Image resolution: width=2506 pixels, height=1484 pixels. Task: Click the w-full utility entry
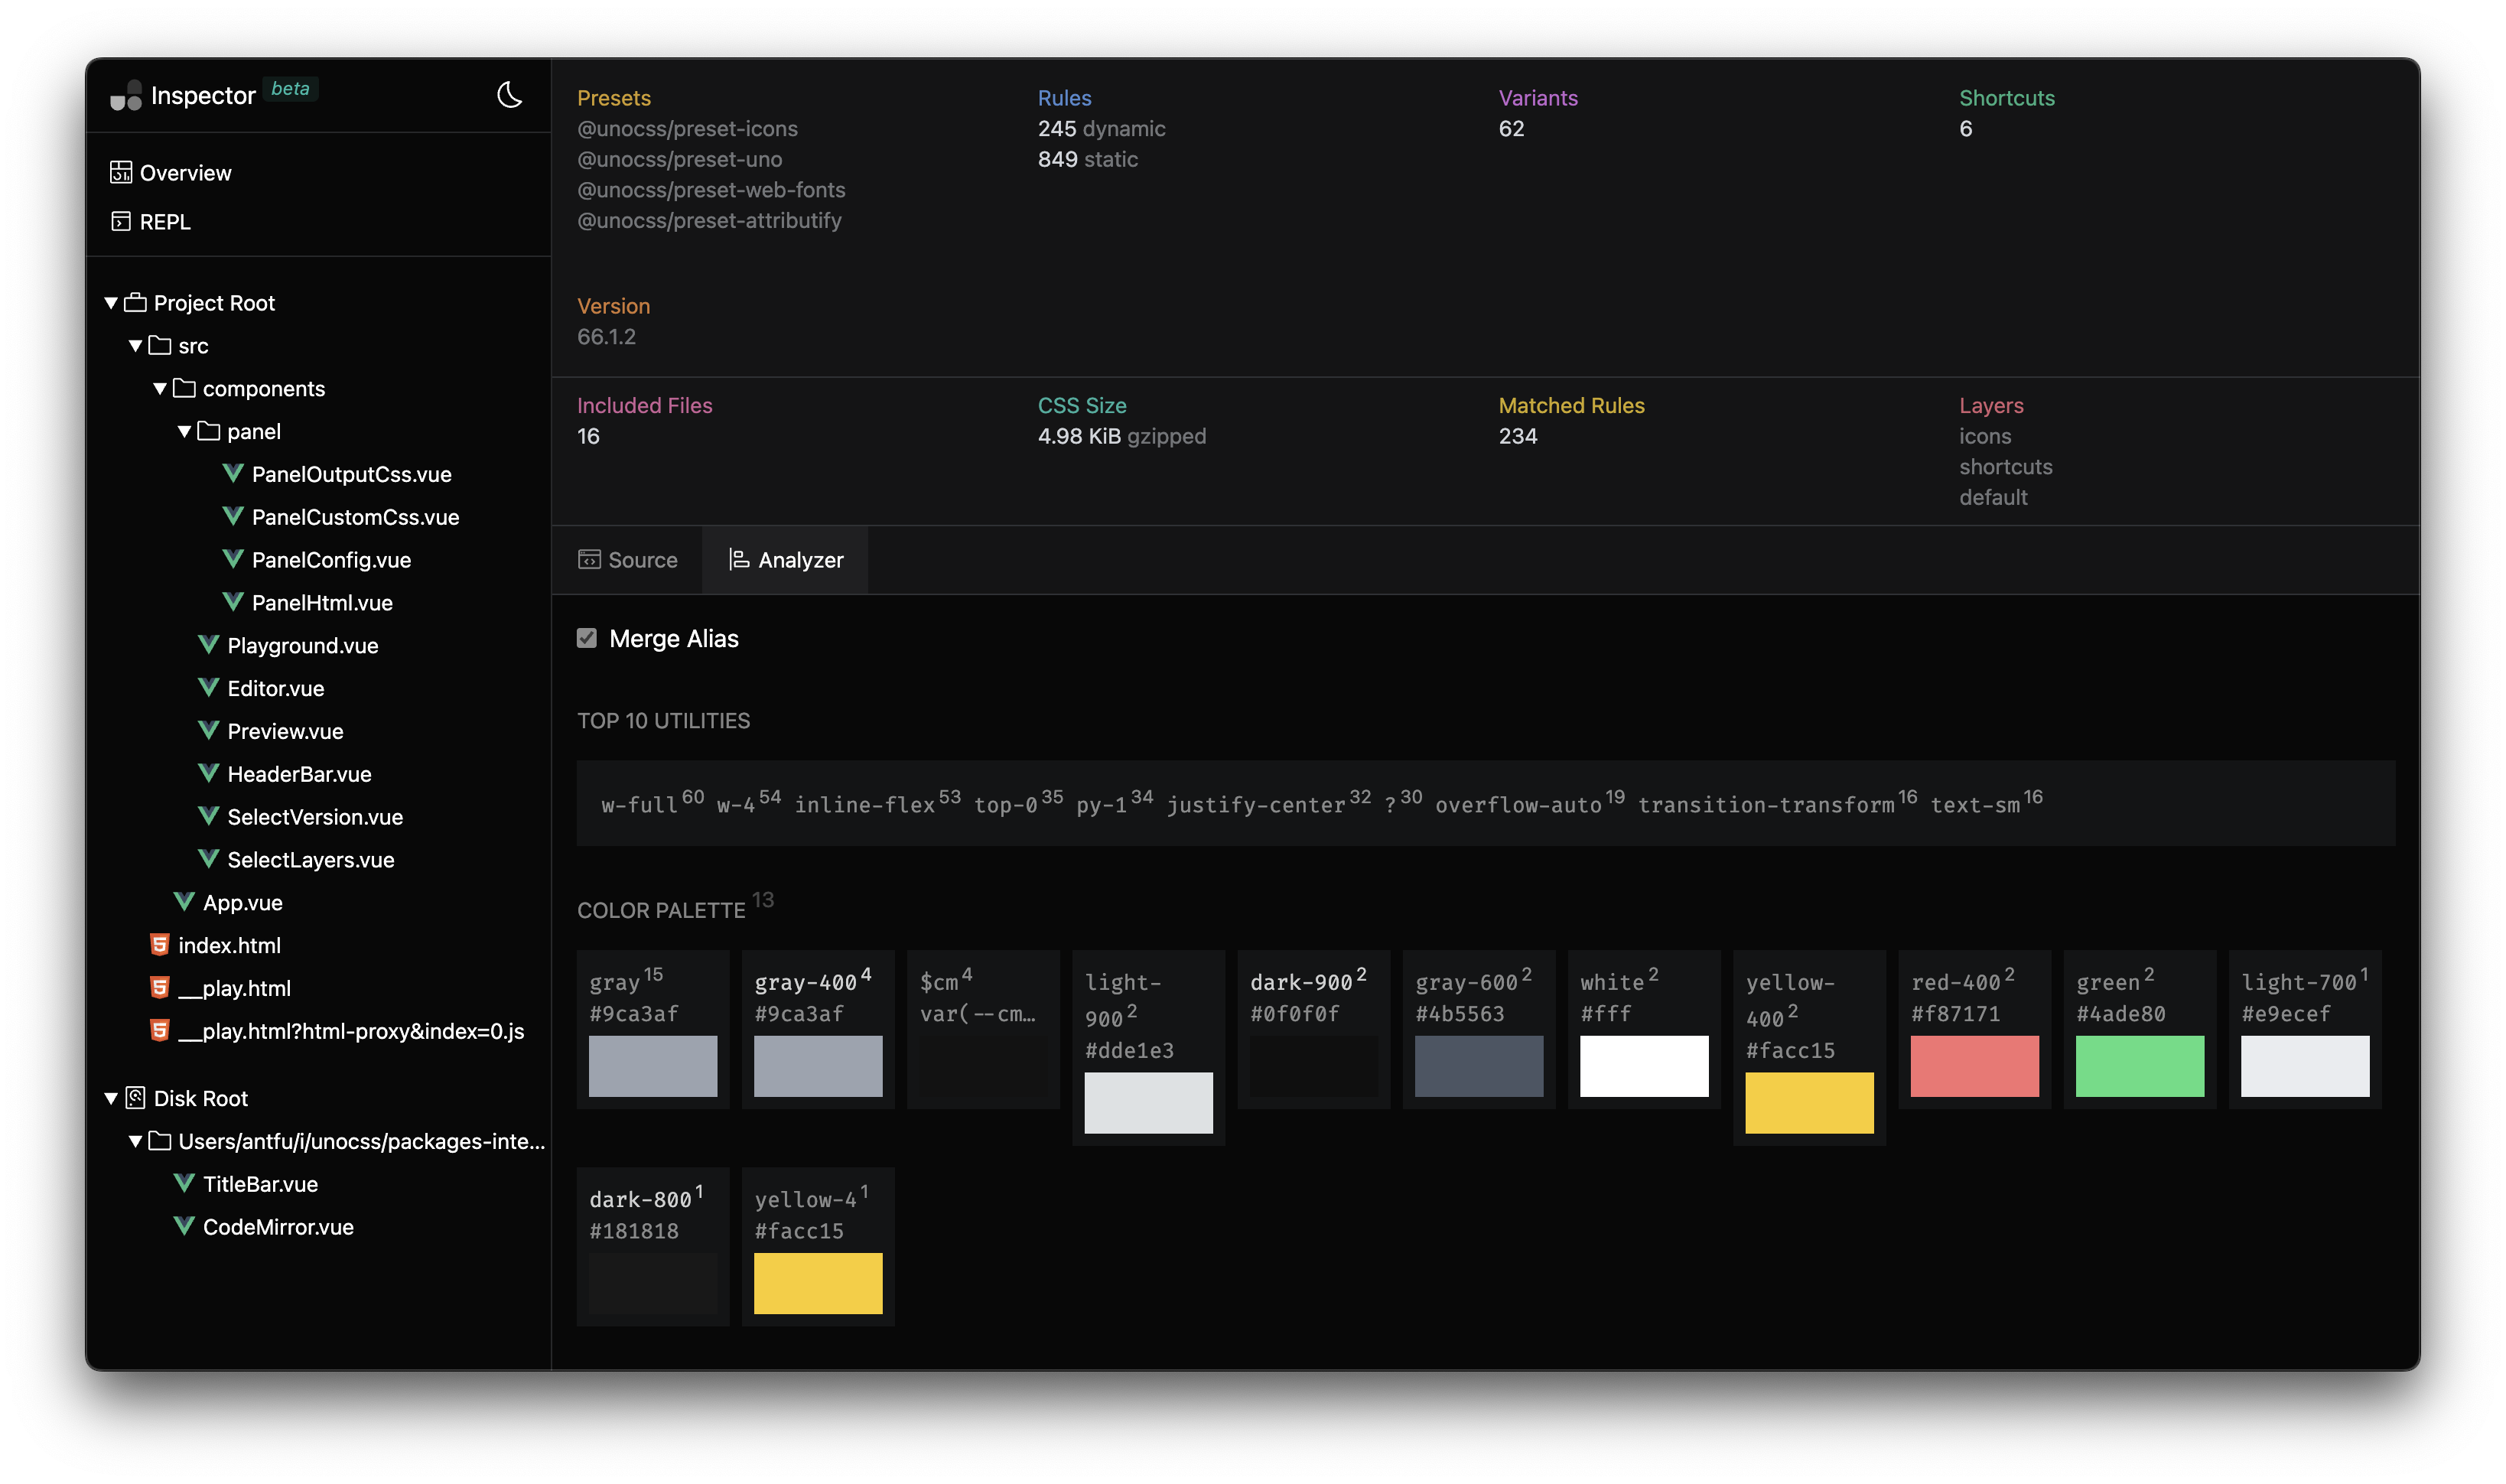pyautogui.click(x=652, y=803)
